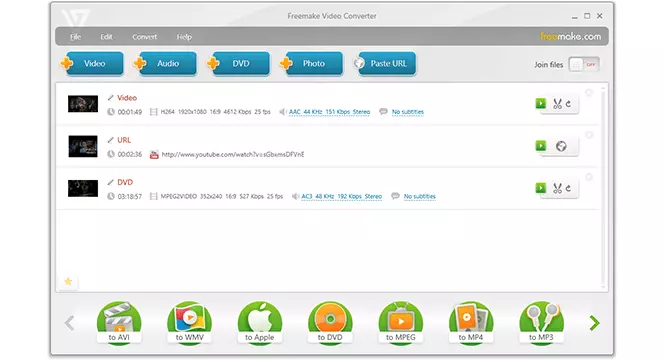The height and width of the screenshot is (360, 664).
Task: Select the to DVD burn icon
Action: [x=330, y=323]
